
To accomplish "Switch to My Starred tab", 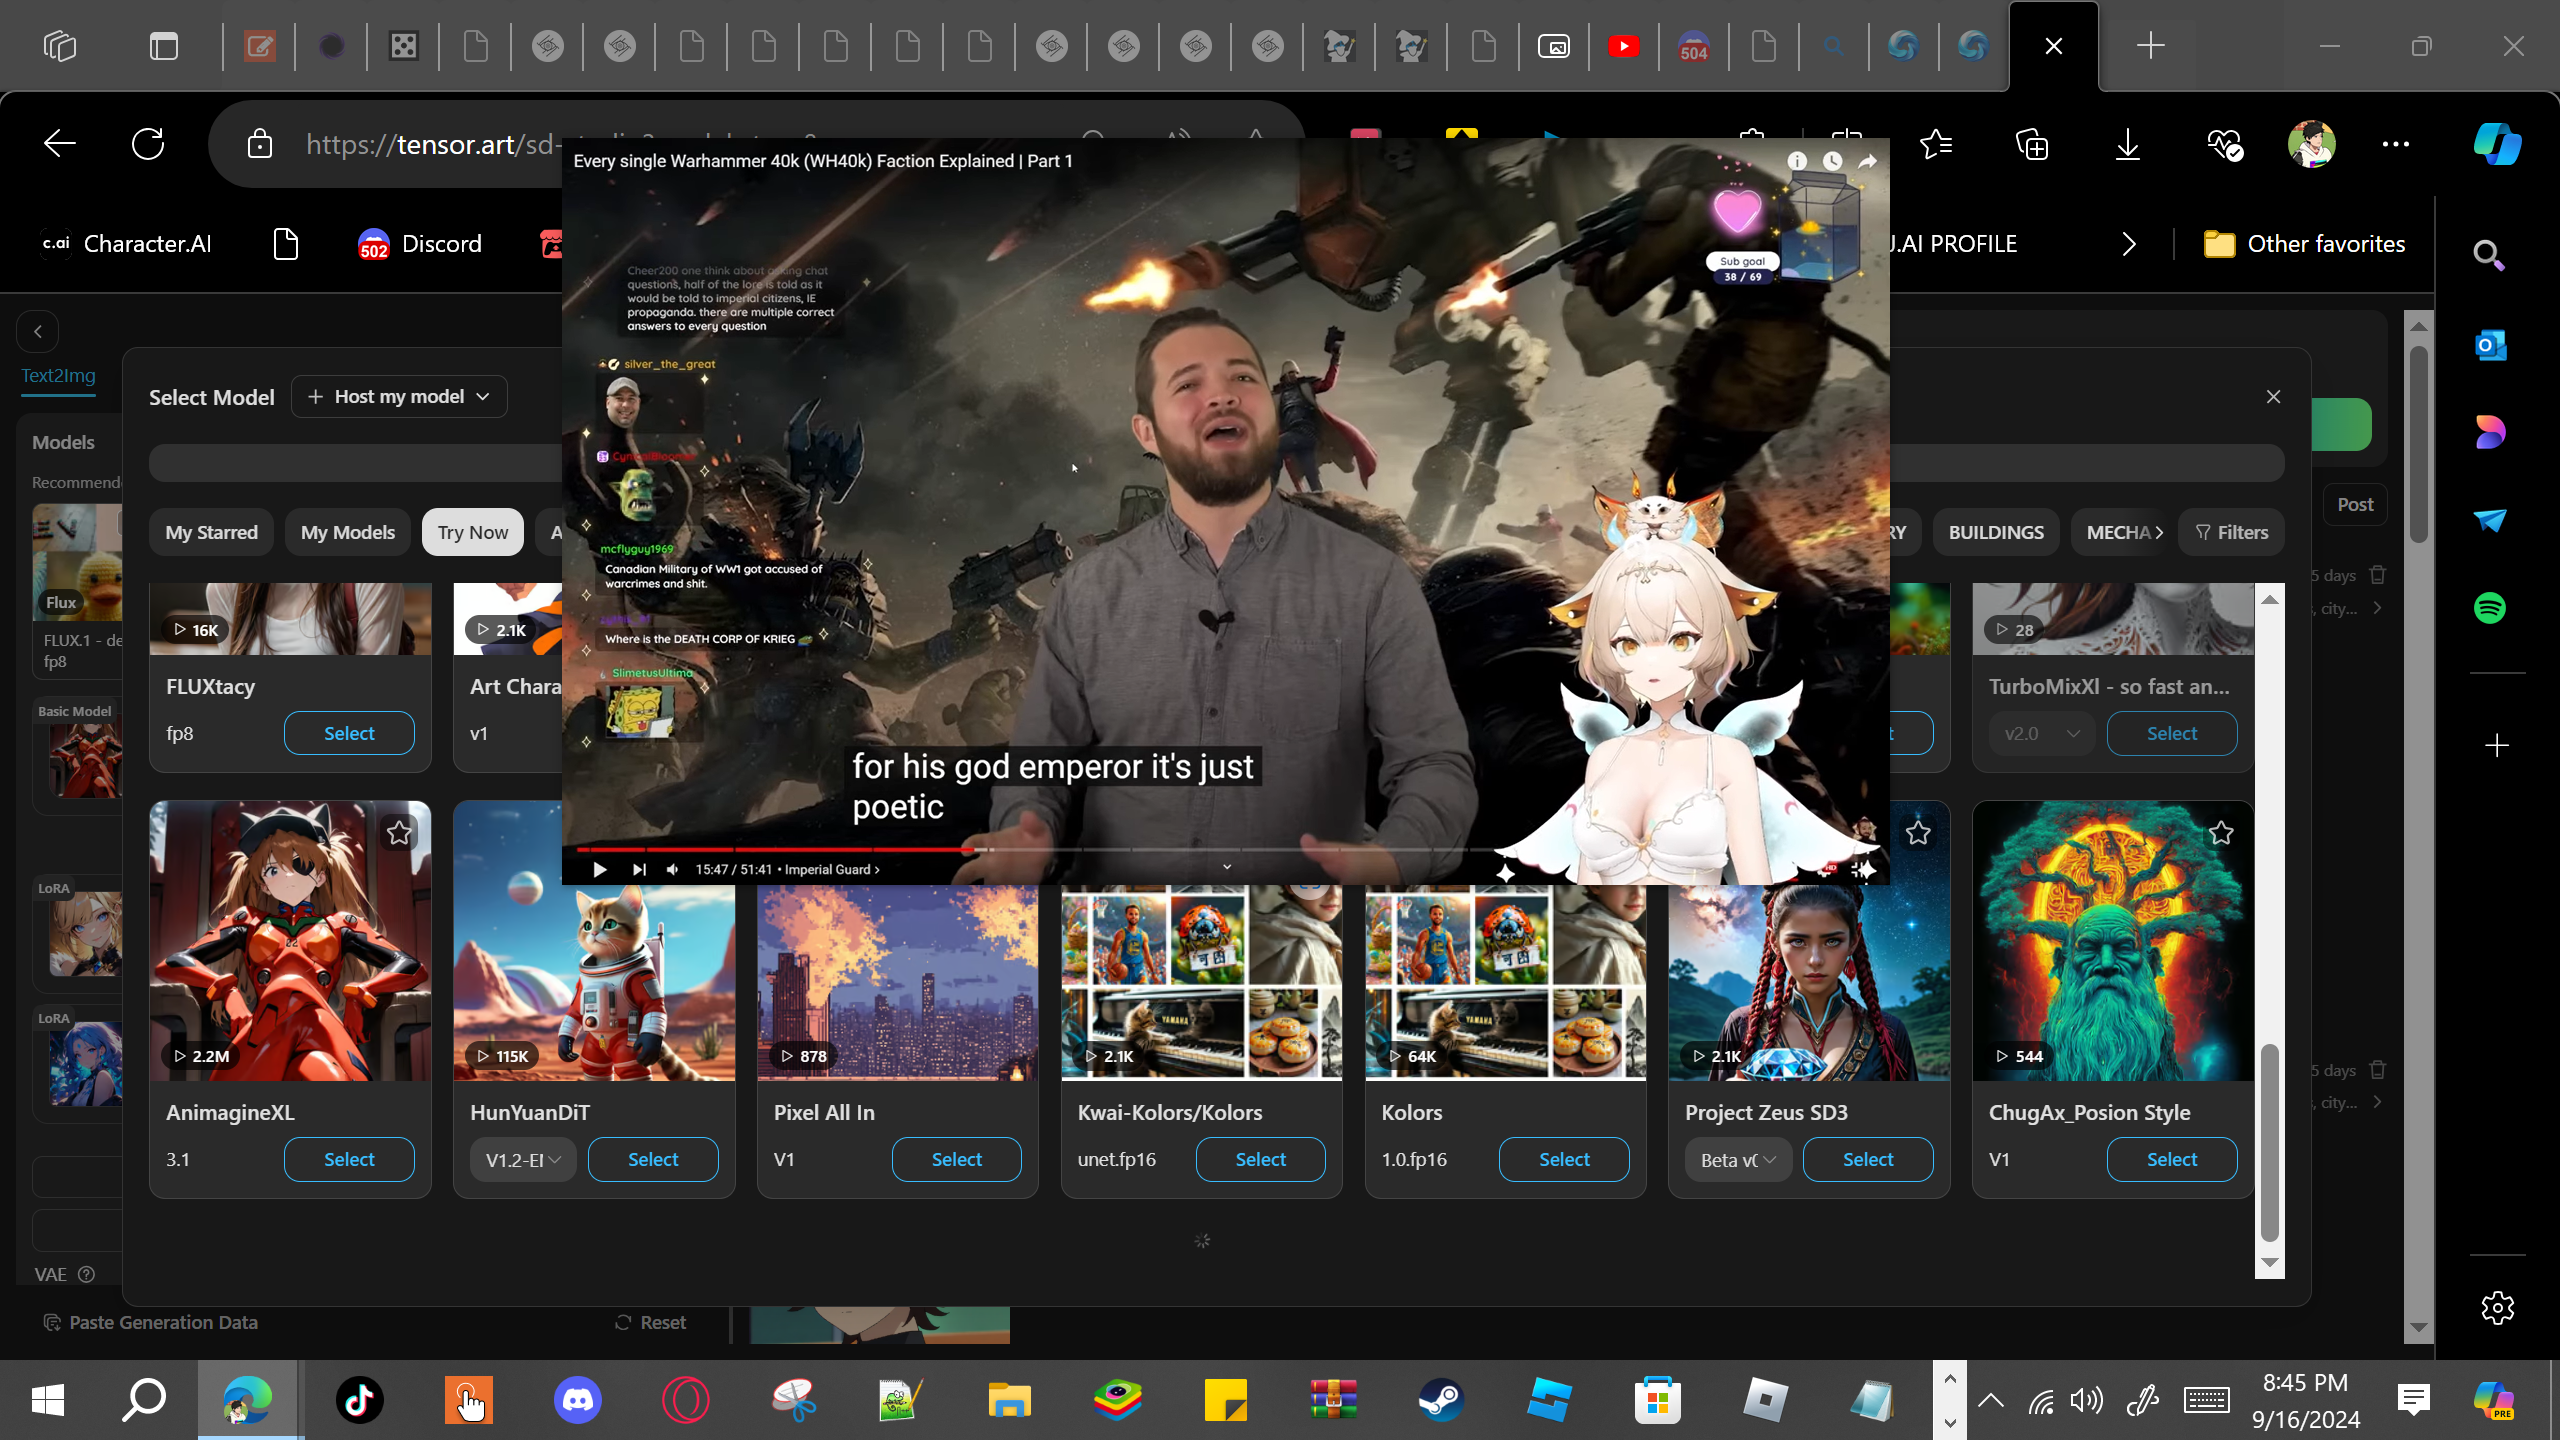I will 211,532.
